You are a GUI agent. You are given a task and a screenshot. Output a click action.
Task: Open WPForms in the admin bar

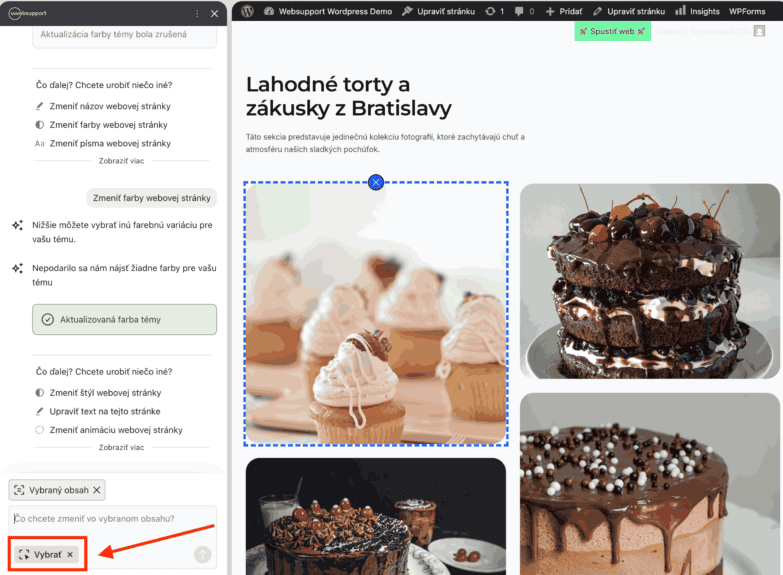point(747,11)
